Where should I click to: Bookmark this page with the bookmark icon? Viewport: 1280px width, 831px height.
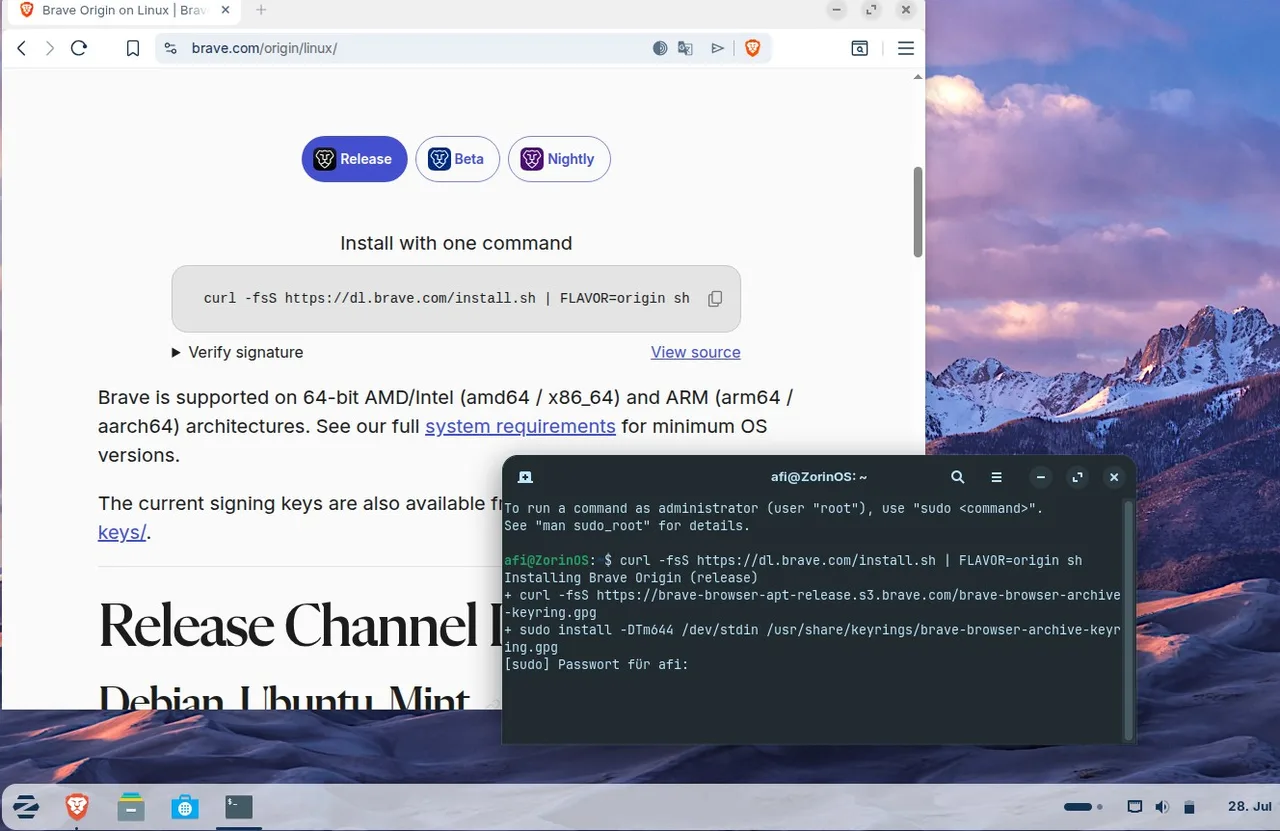click(x=133, y=48)
